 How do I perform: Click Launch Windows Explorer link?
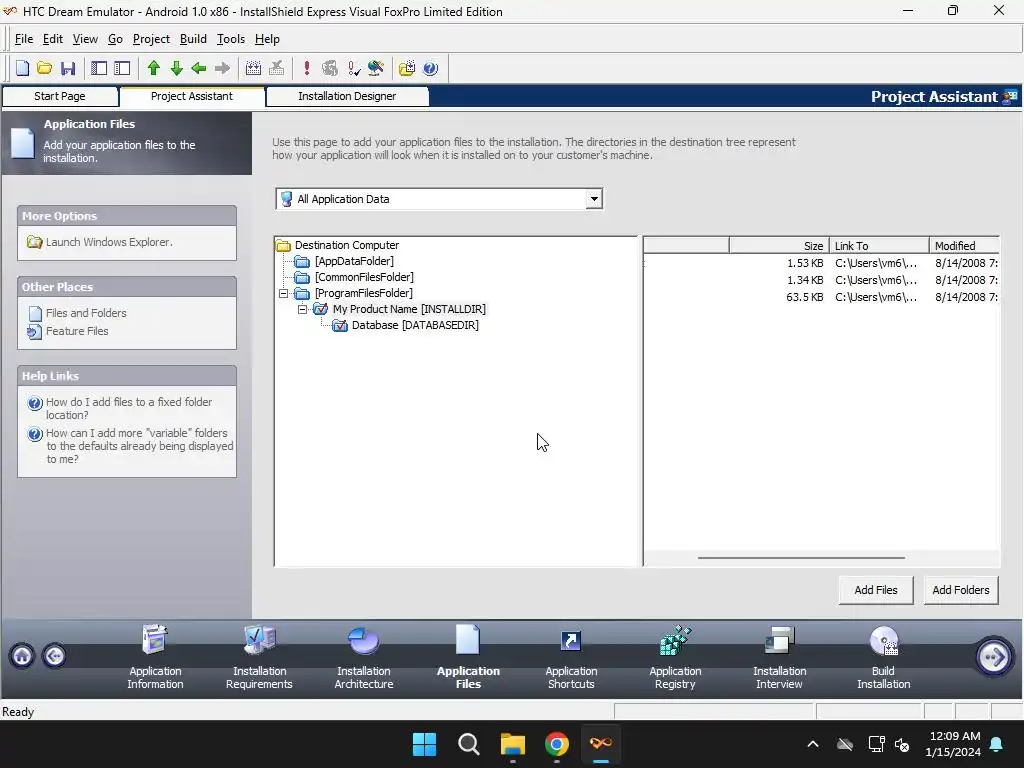click(x=108, y=242)
